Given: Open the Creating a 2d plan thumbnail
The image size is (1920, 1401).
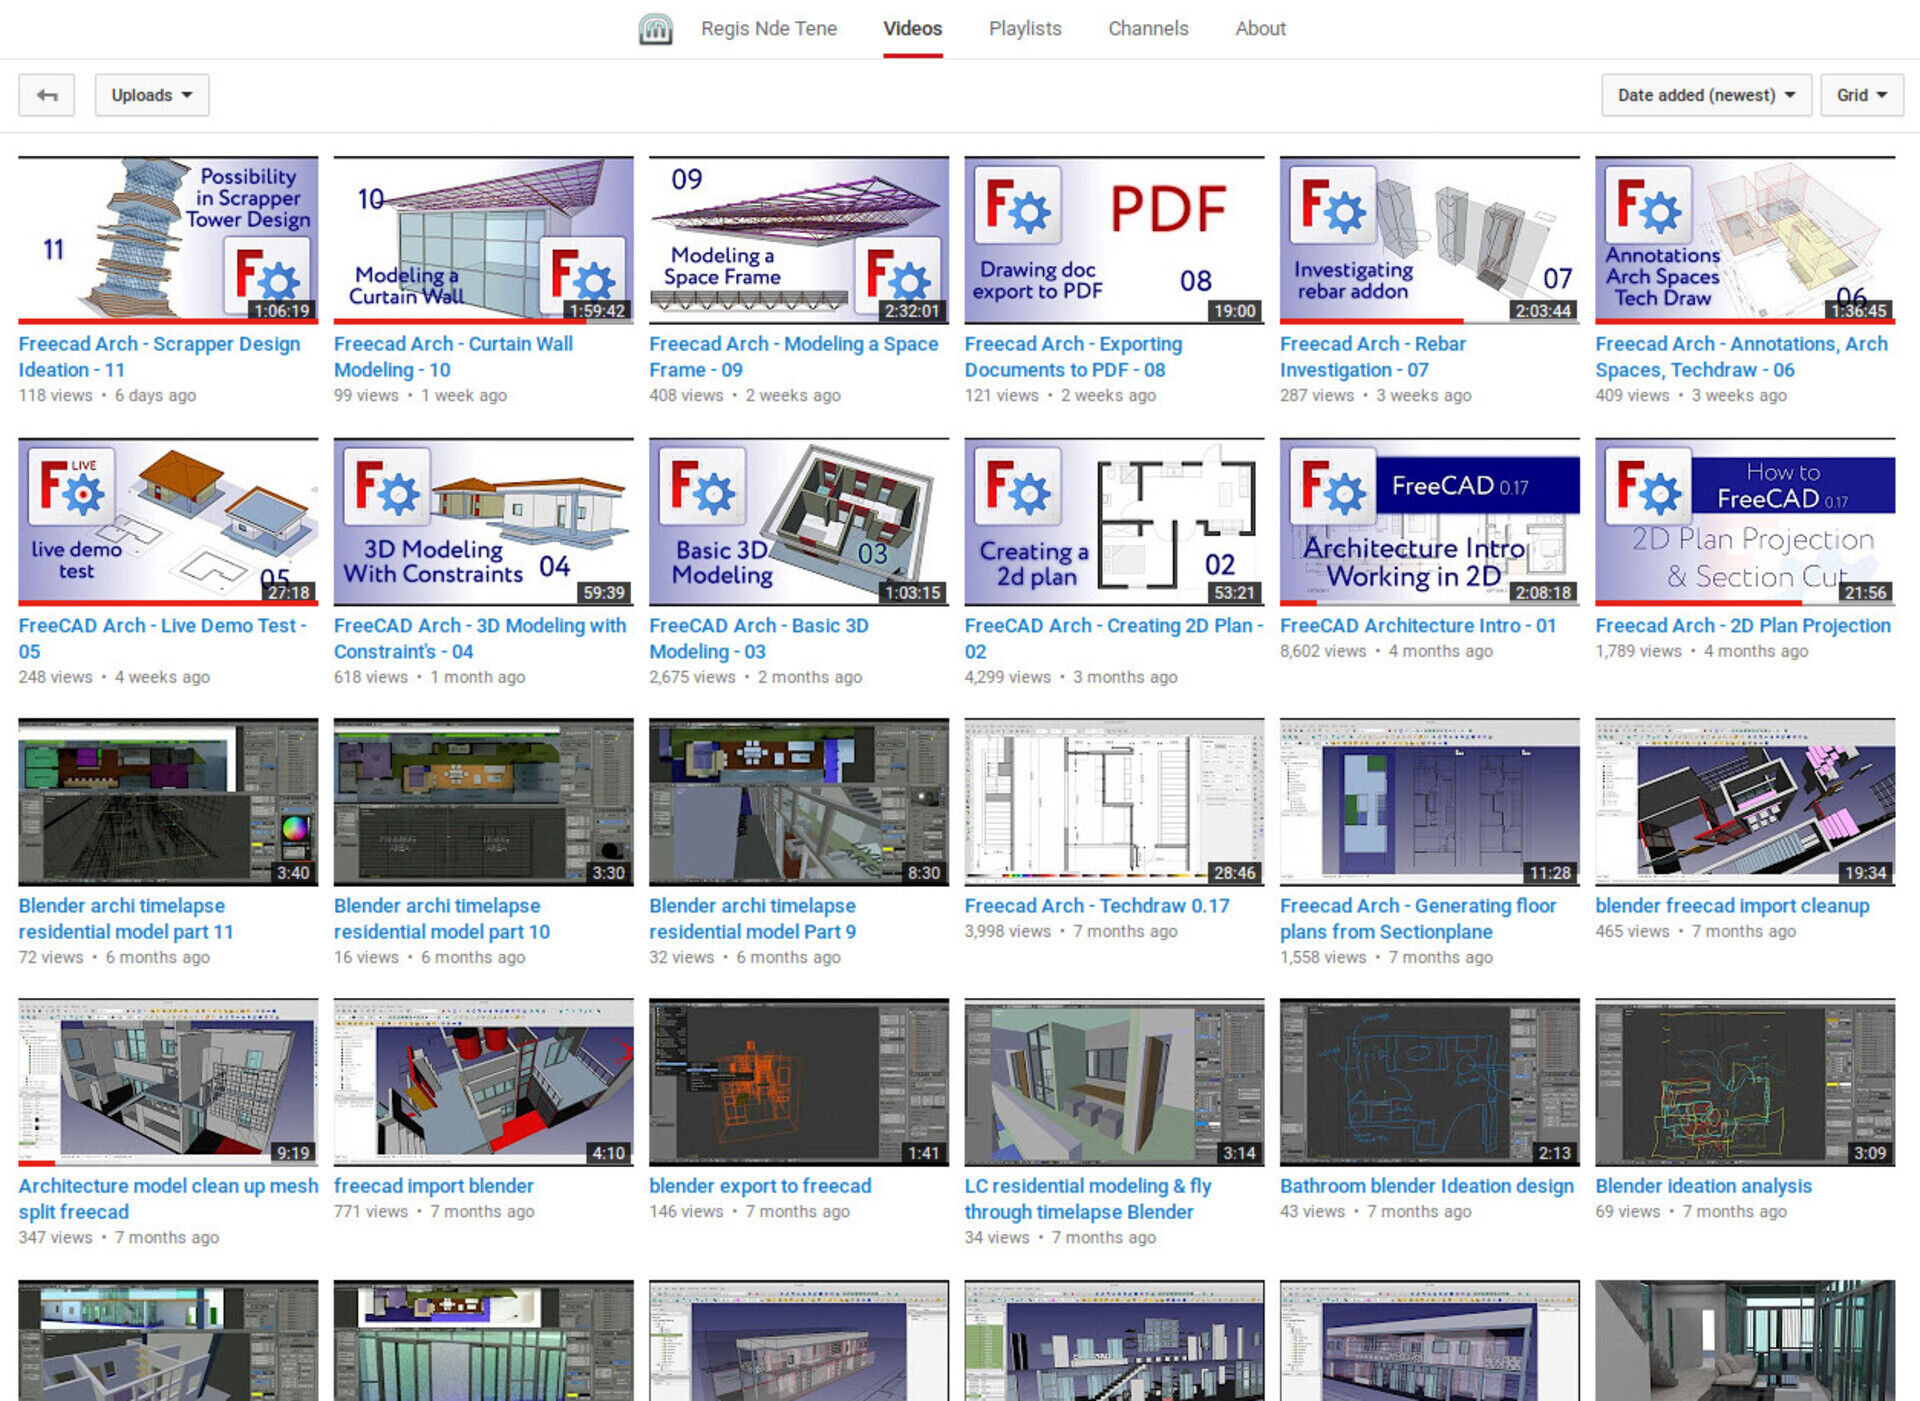Looking at the screenshot, I should [1113, 521].
